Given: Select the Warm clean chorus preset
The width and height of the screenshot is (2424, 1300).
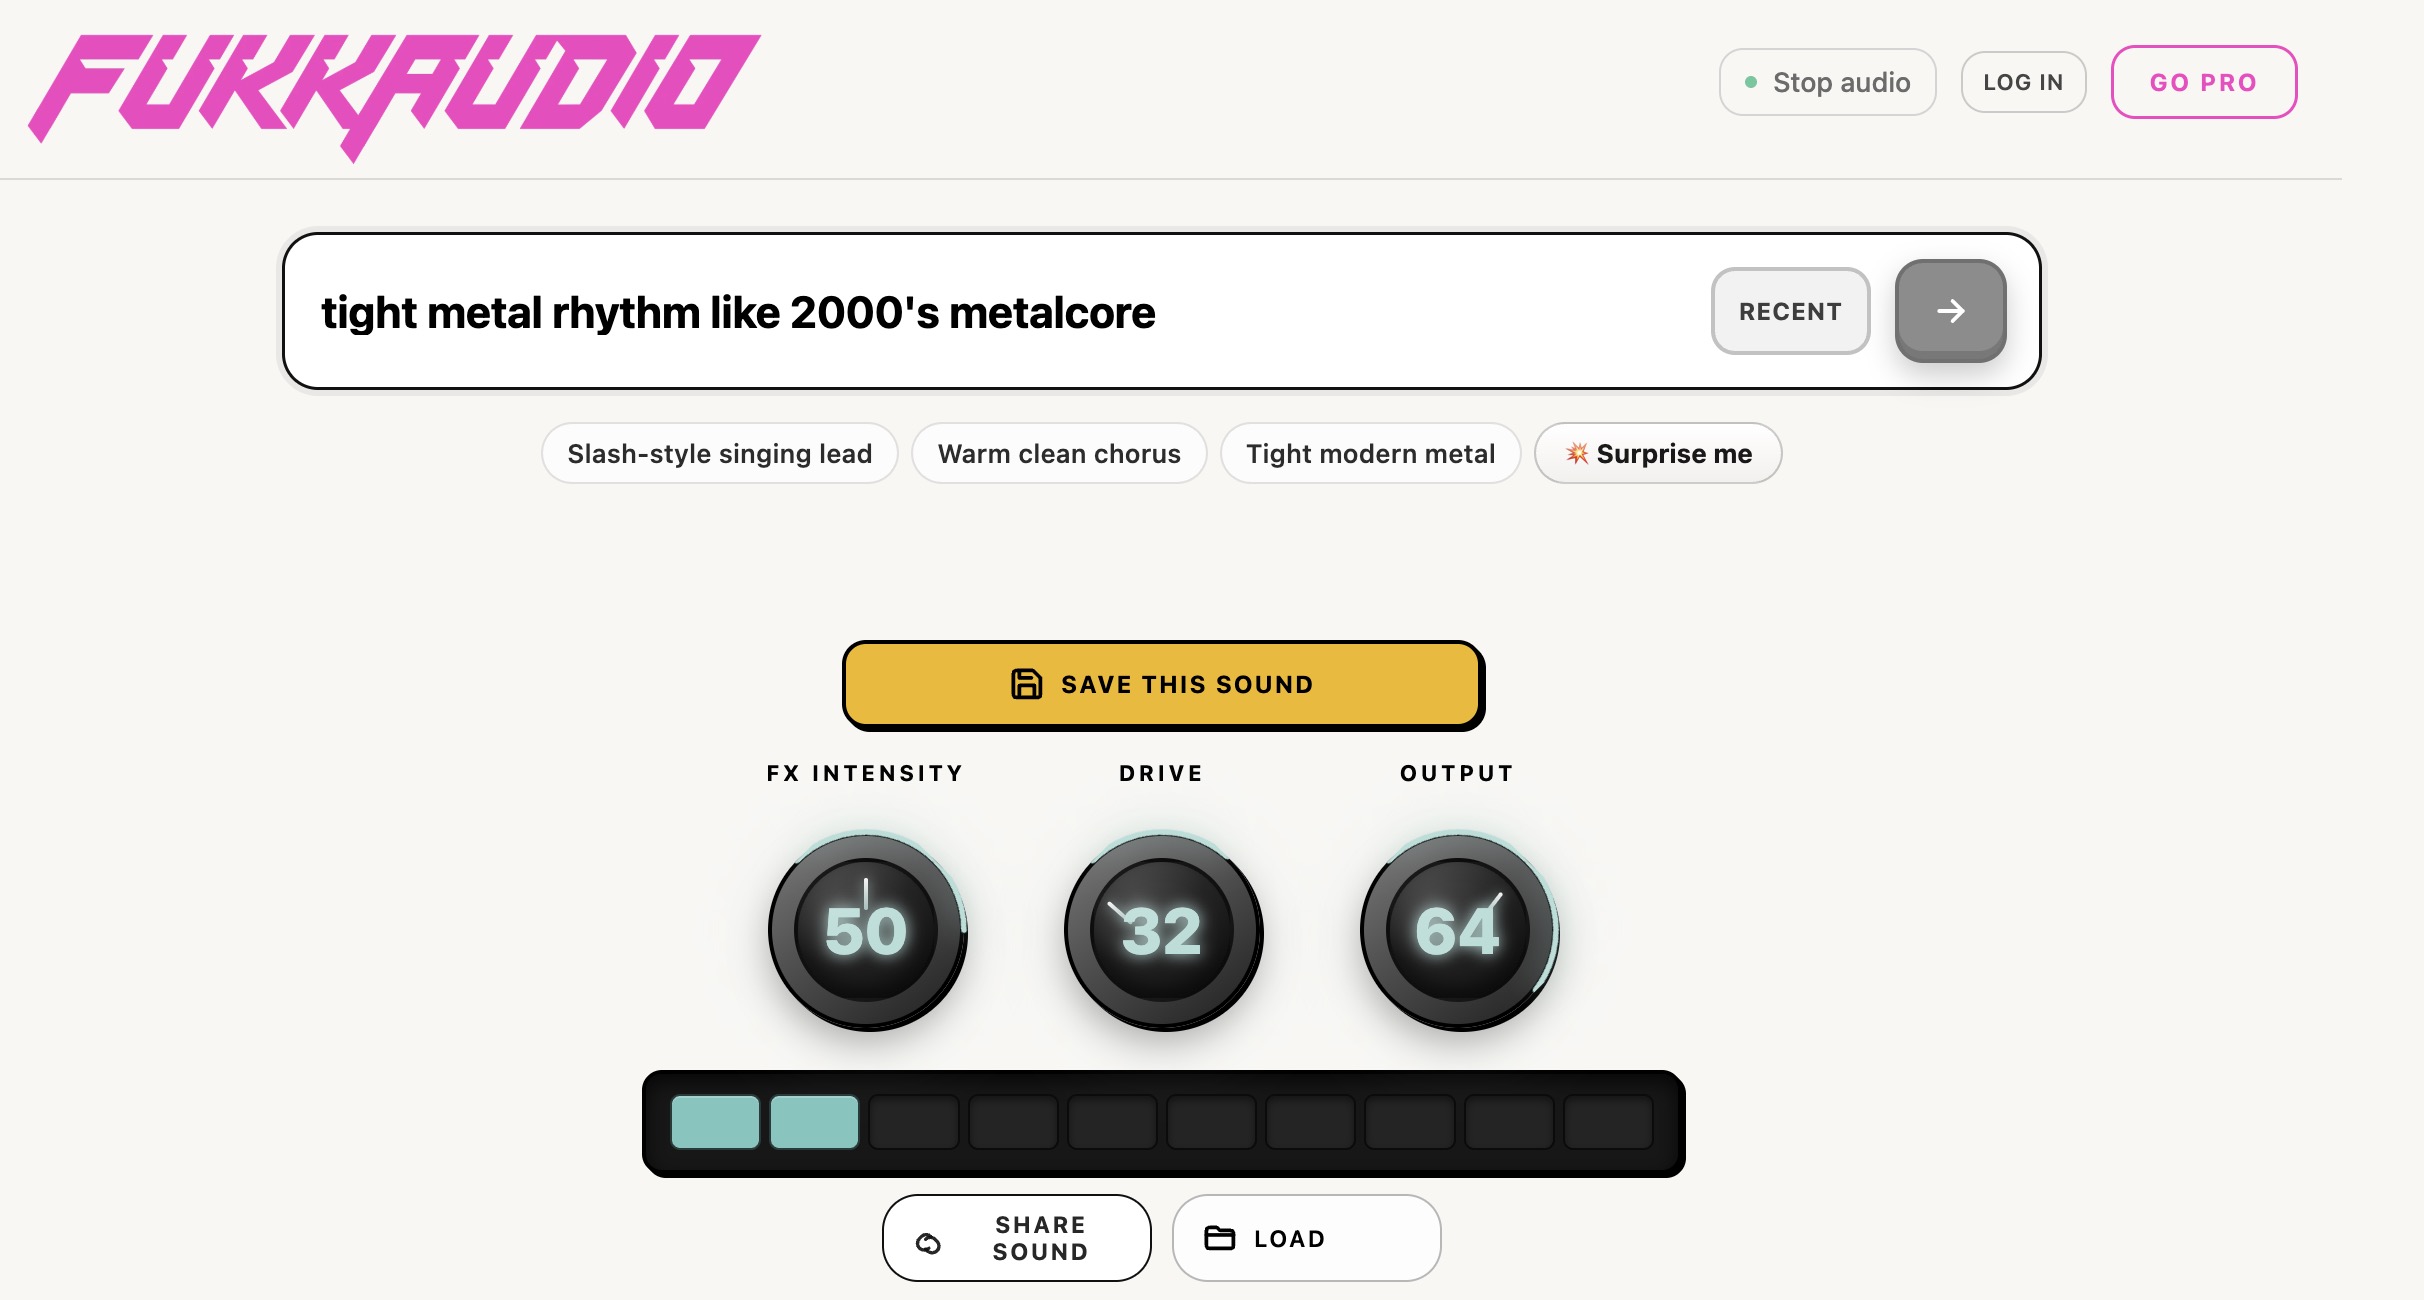Looking at the screenshot, I should click(1059, 453).
